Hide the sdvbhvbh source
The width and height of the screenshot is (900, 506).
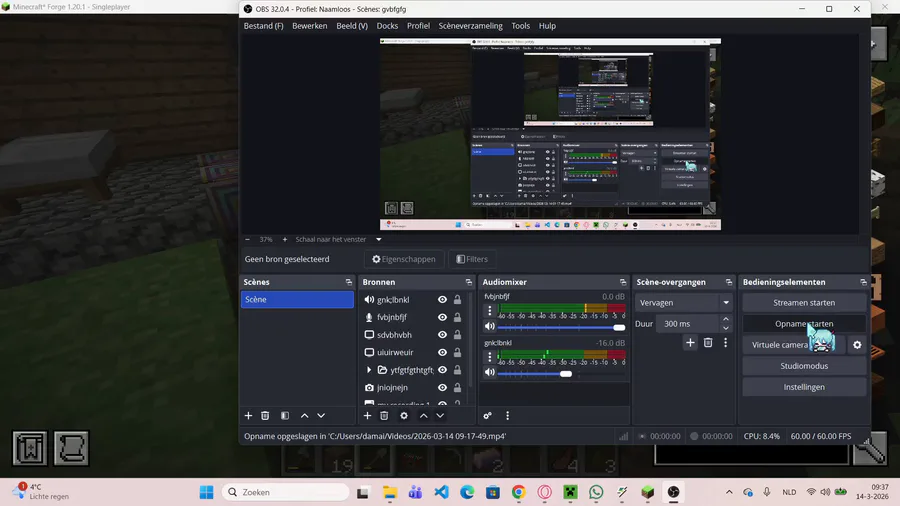click(442, 334)
